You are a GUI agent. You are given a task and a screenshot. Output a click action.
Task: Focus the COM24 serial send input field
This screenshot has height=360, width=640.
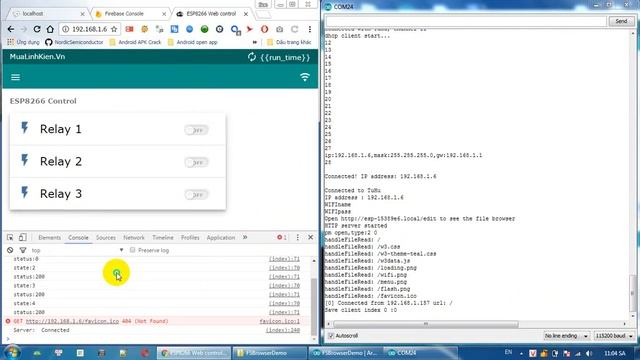pos(466,21)
